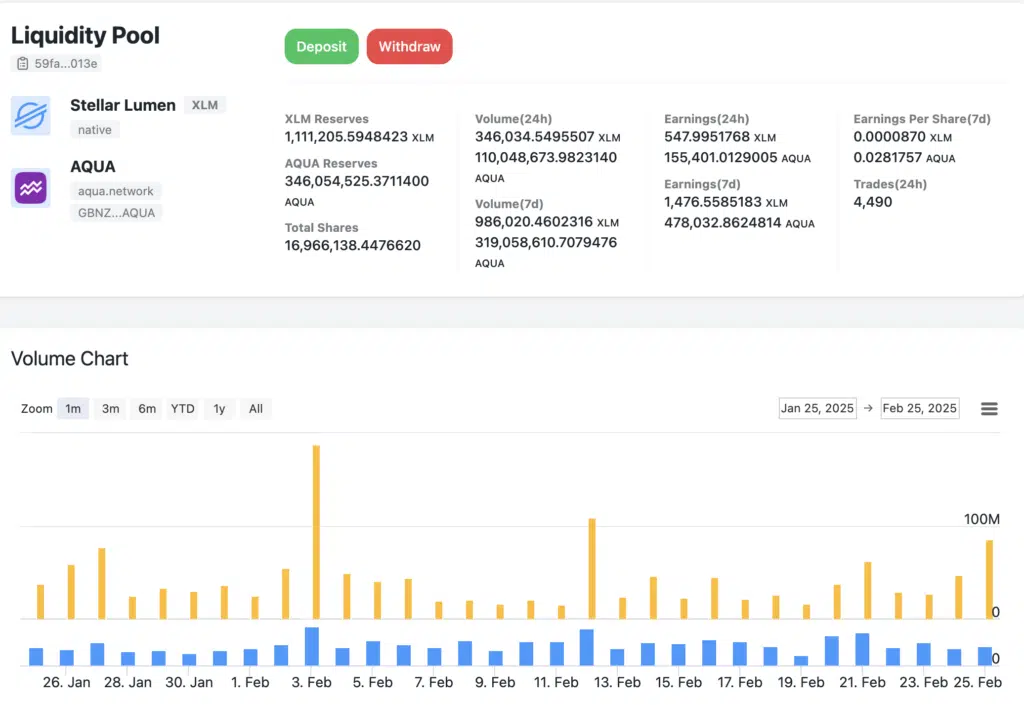Click the 24h earnings 155,401.0129005 AQUA

pyautogui.click(x=737, y=157)
